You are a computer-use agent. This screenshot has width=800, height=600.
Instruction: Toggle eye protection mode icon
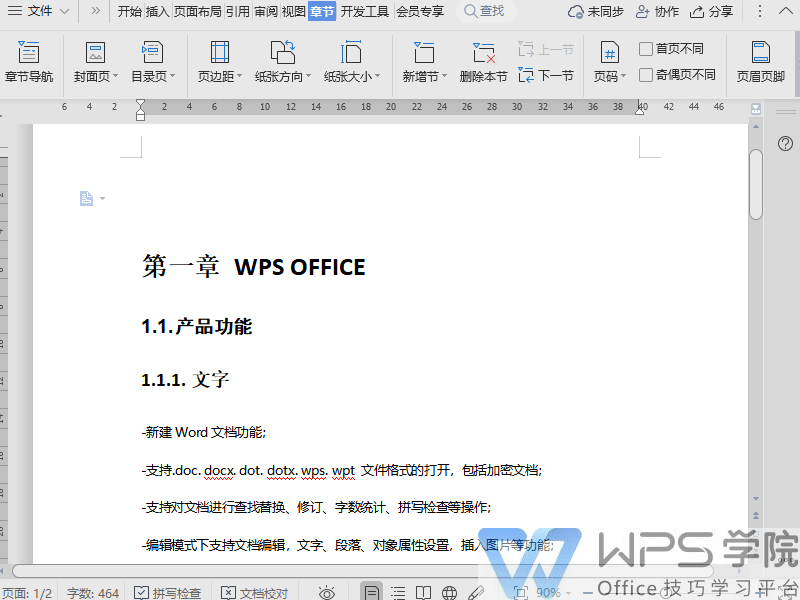pos(327,592)
